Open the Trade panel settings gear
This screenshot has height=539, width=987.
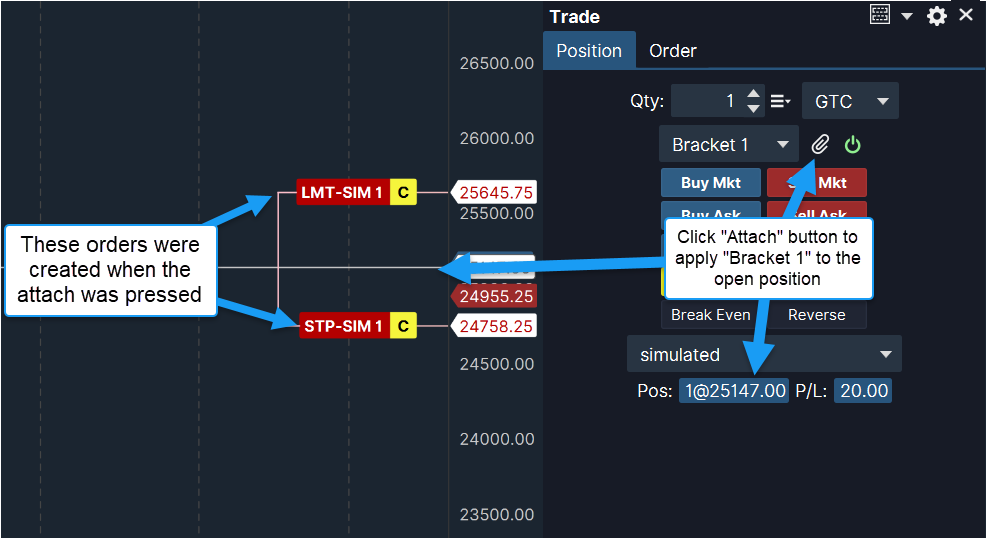tap(936, 16)
